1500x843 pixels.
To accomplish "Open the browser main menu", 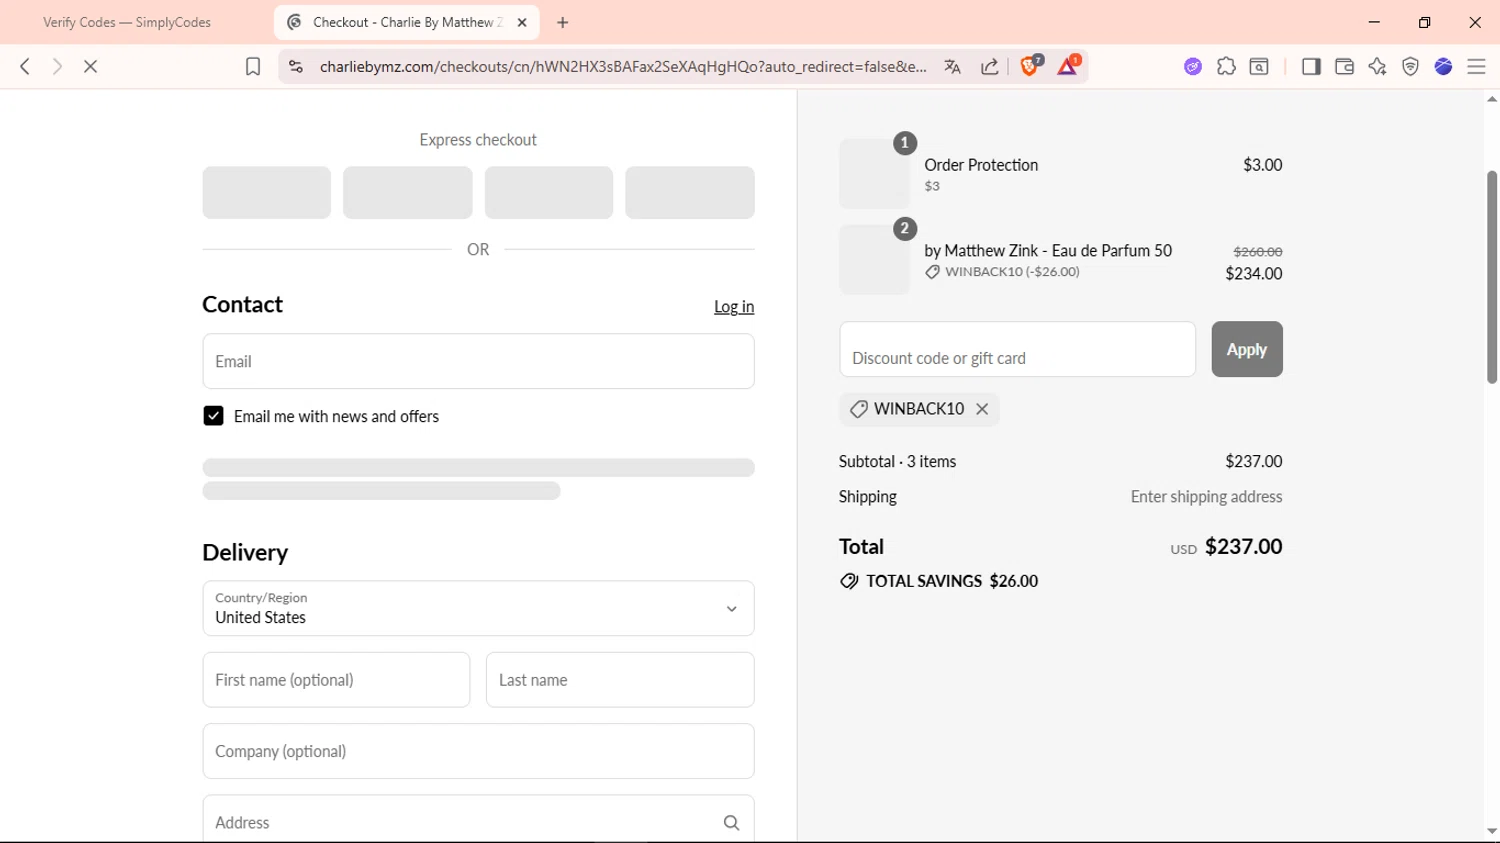I will [1476, 66].
